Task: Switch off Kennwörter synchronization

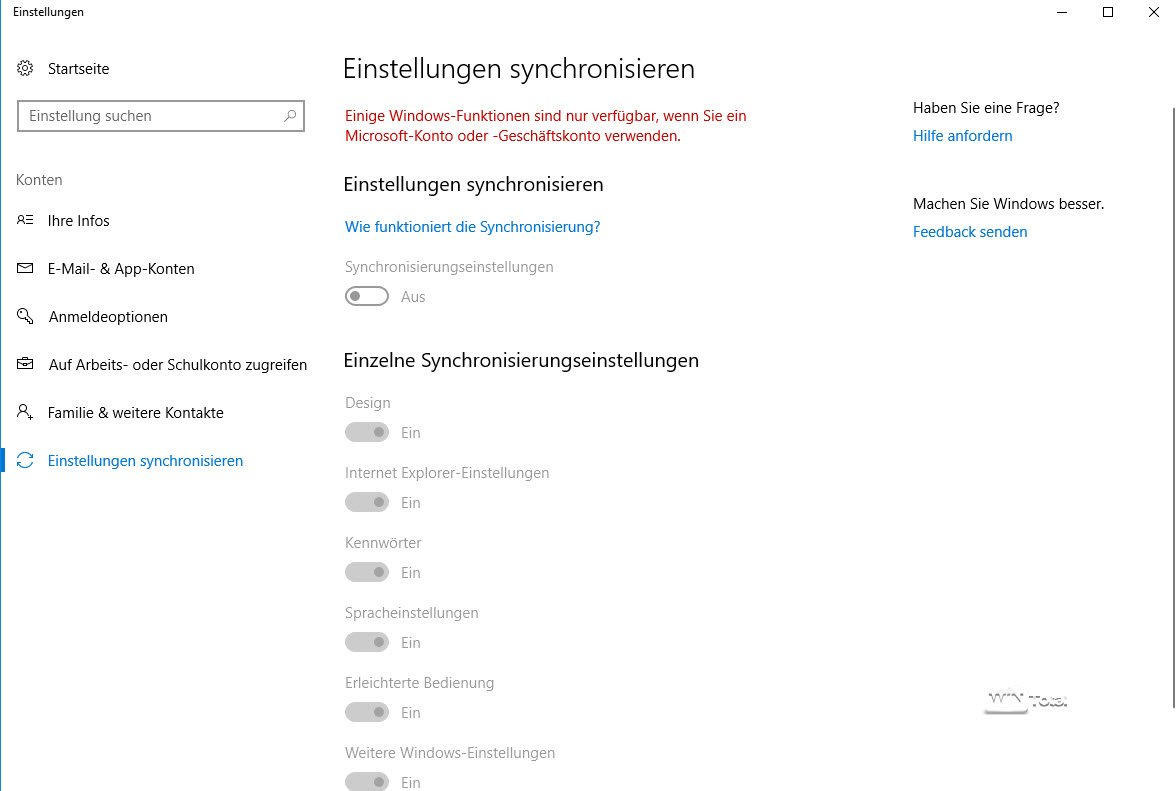Action: (367, 572)
